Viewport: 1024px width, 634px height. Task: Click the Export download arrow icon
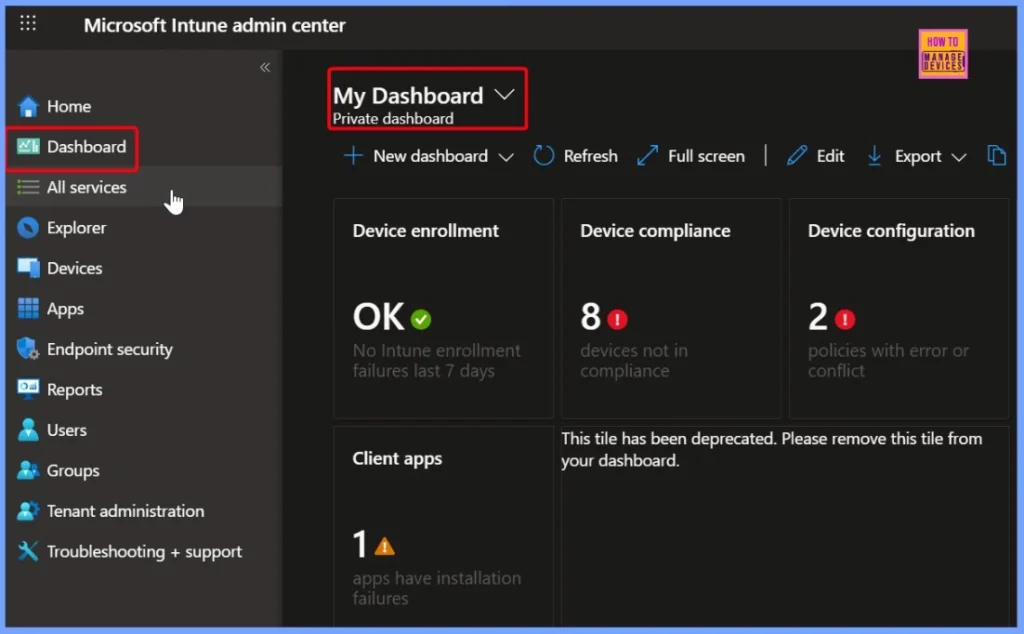[874, 156]
